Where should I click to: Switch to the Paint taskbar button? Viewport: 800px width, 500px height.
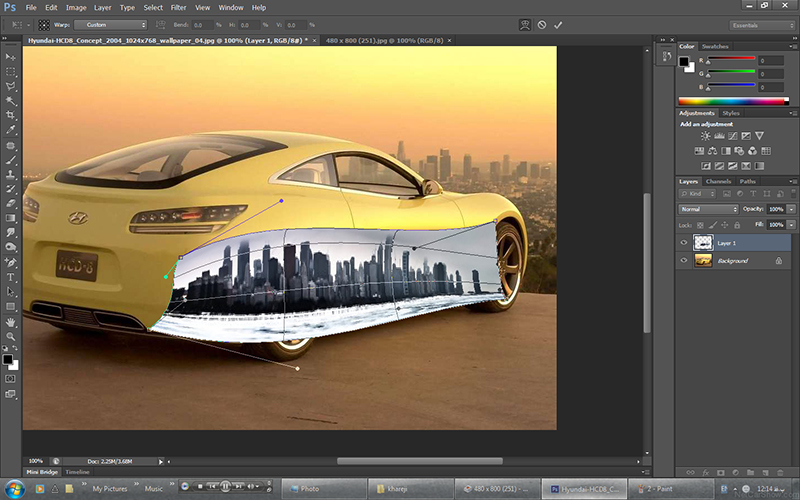point(670,489)
